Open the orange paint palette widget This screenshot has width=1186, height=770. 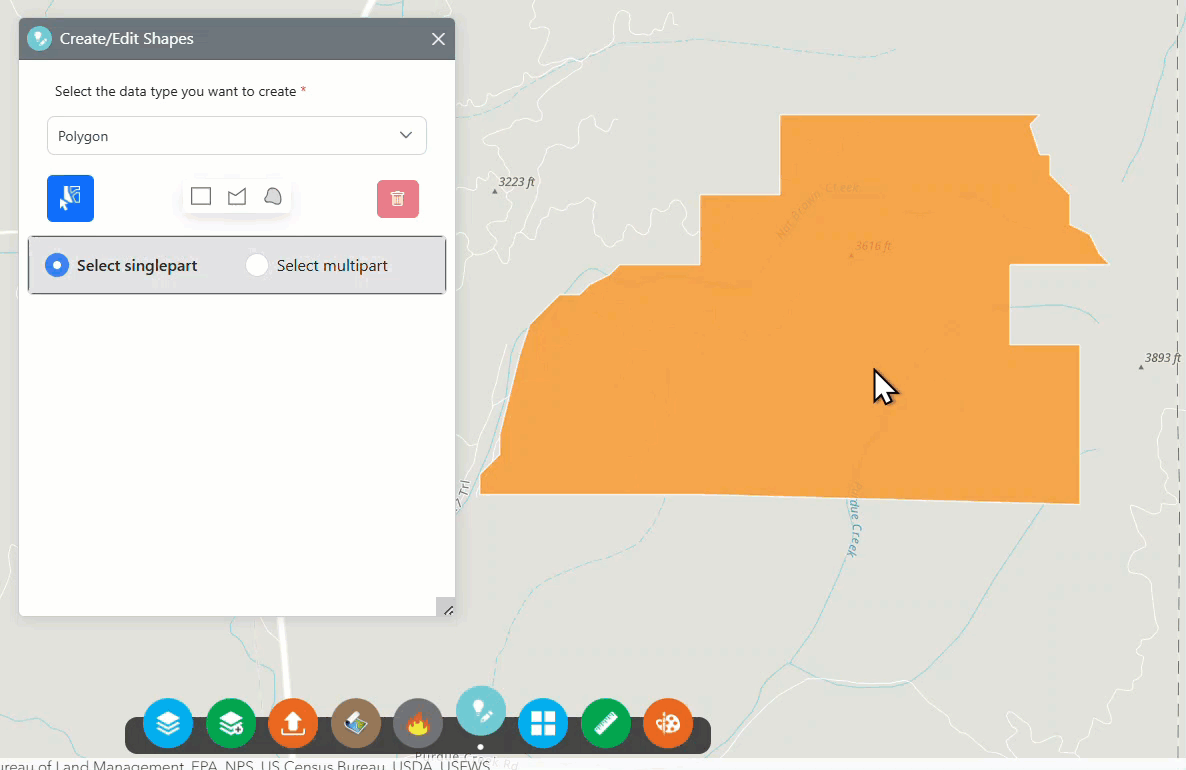click(668, 723)
